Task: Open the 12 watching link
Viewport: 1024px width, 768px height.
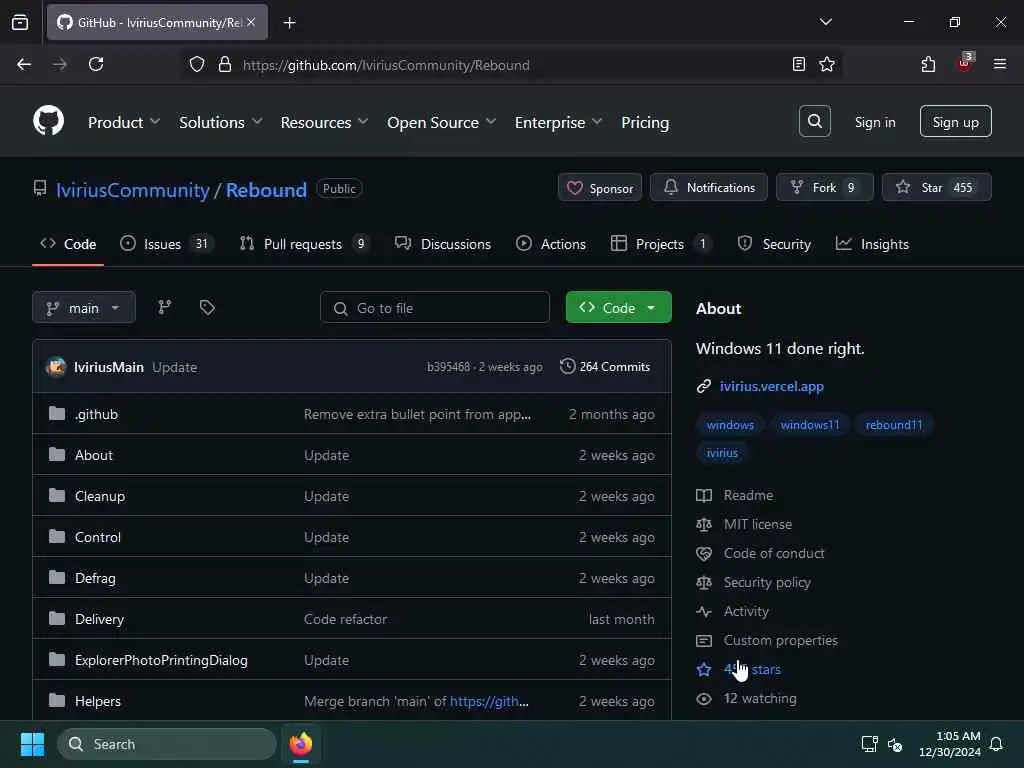Action: [760, 698]
